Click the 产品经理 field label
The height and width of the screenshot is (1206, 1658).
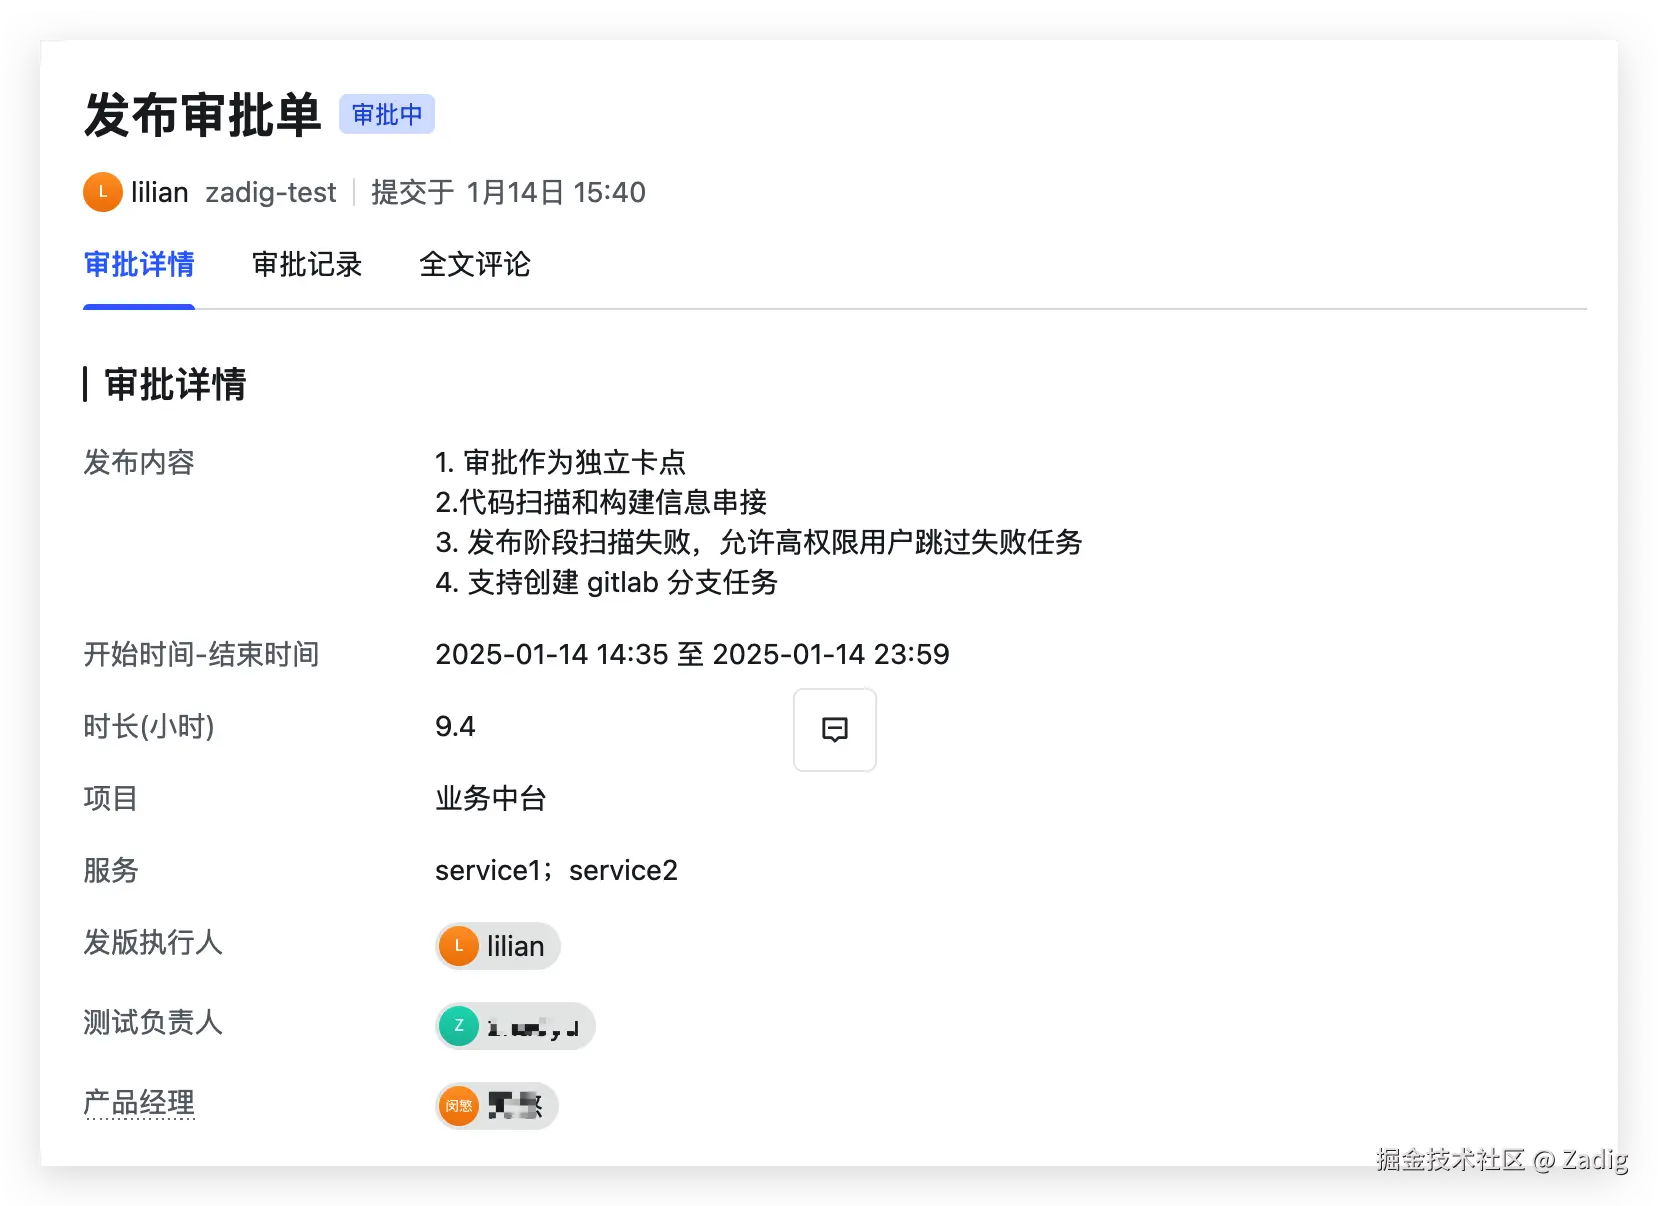(x=139, y=1103)
